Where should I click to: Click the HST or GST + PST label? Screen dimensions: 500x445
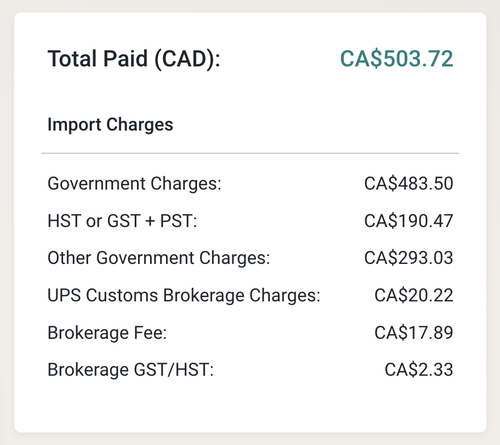click(x=122, y=221)
